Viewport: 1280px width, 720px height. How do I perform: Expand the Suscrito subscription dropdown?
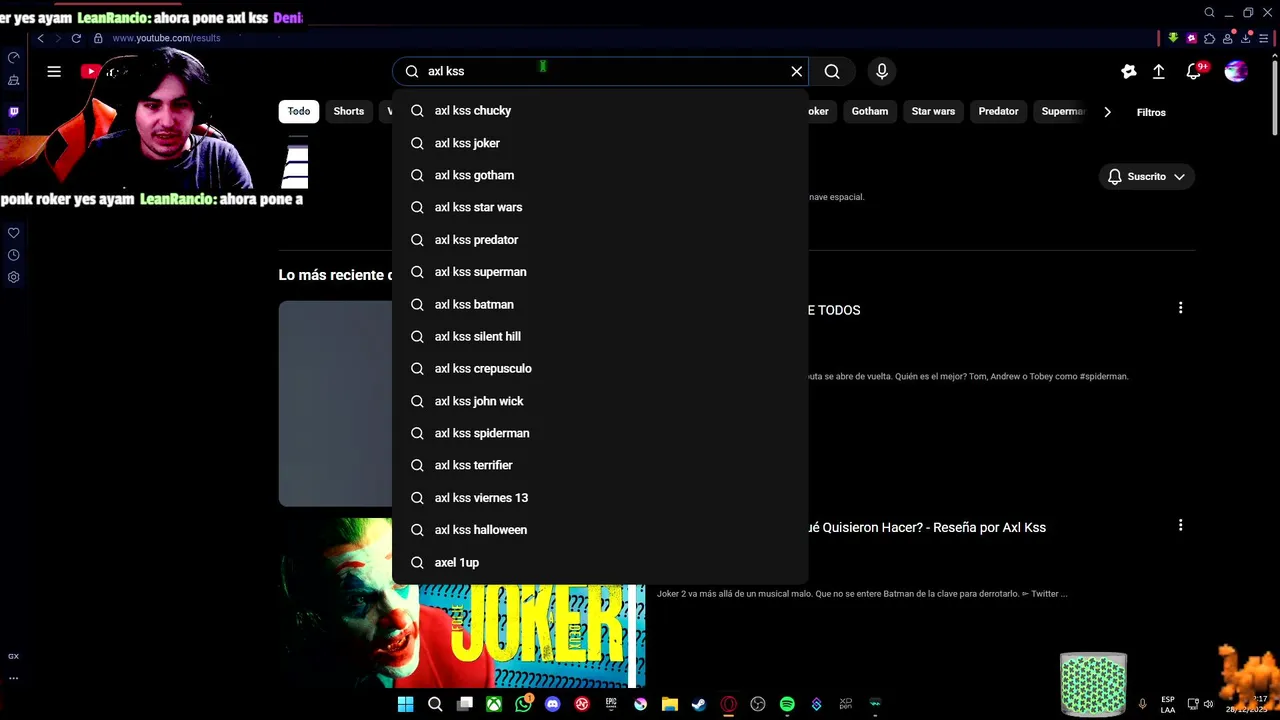(1147, 176)
